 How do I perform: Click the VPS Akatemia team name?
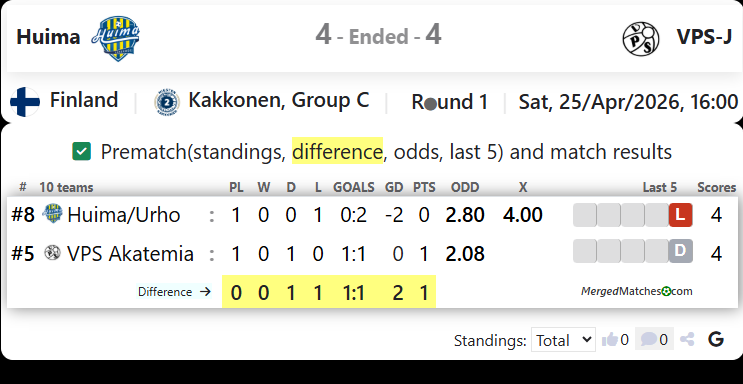click(130, 254)
